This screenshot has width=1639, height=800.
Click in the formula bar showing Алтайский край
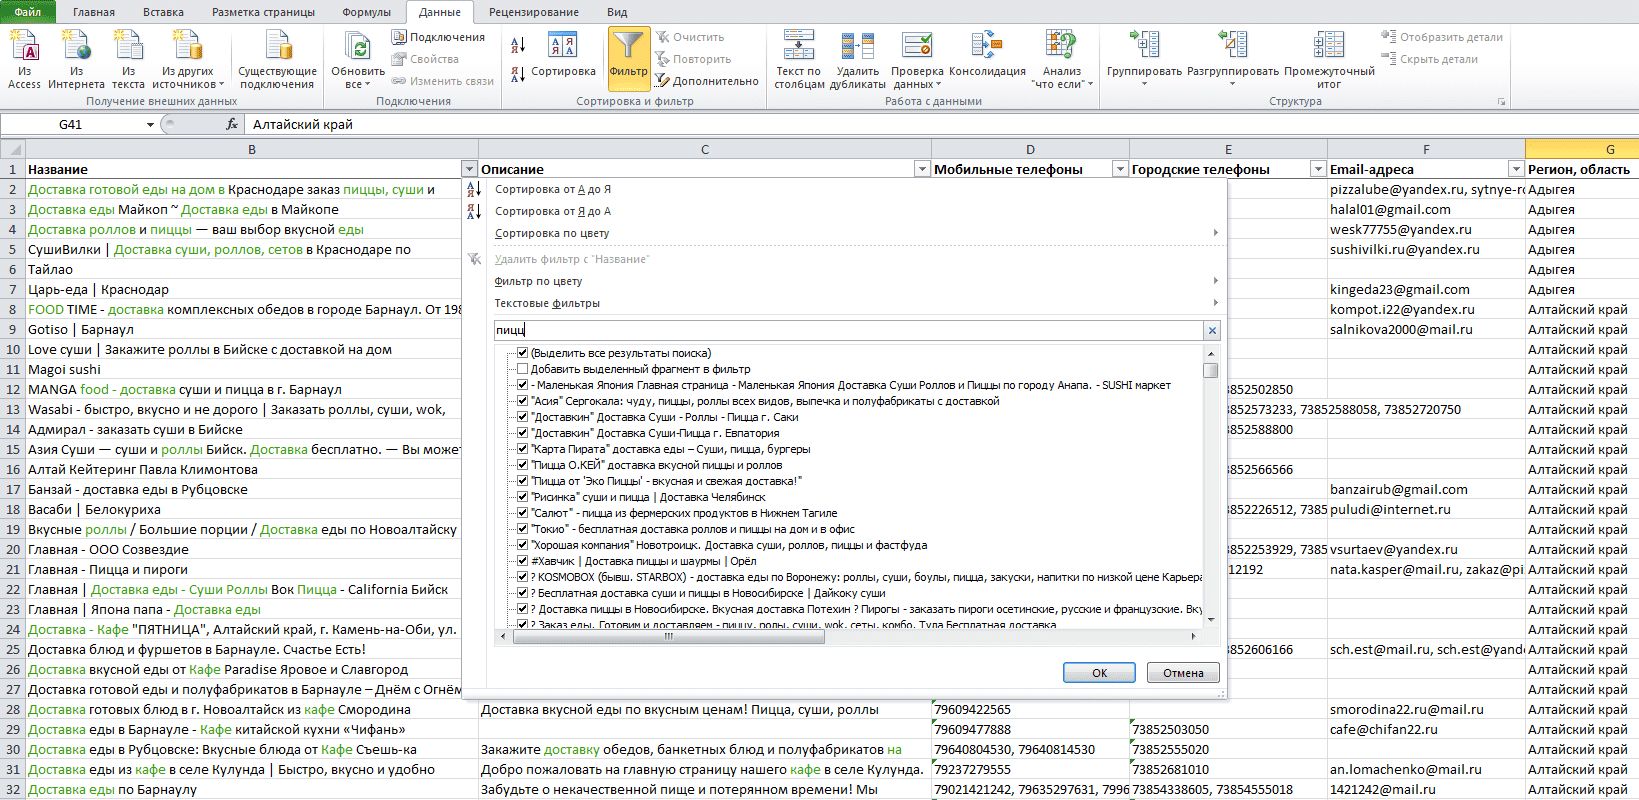point(940,124)
